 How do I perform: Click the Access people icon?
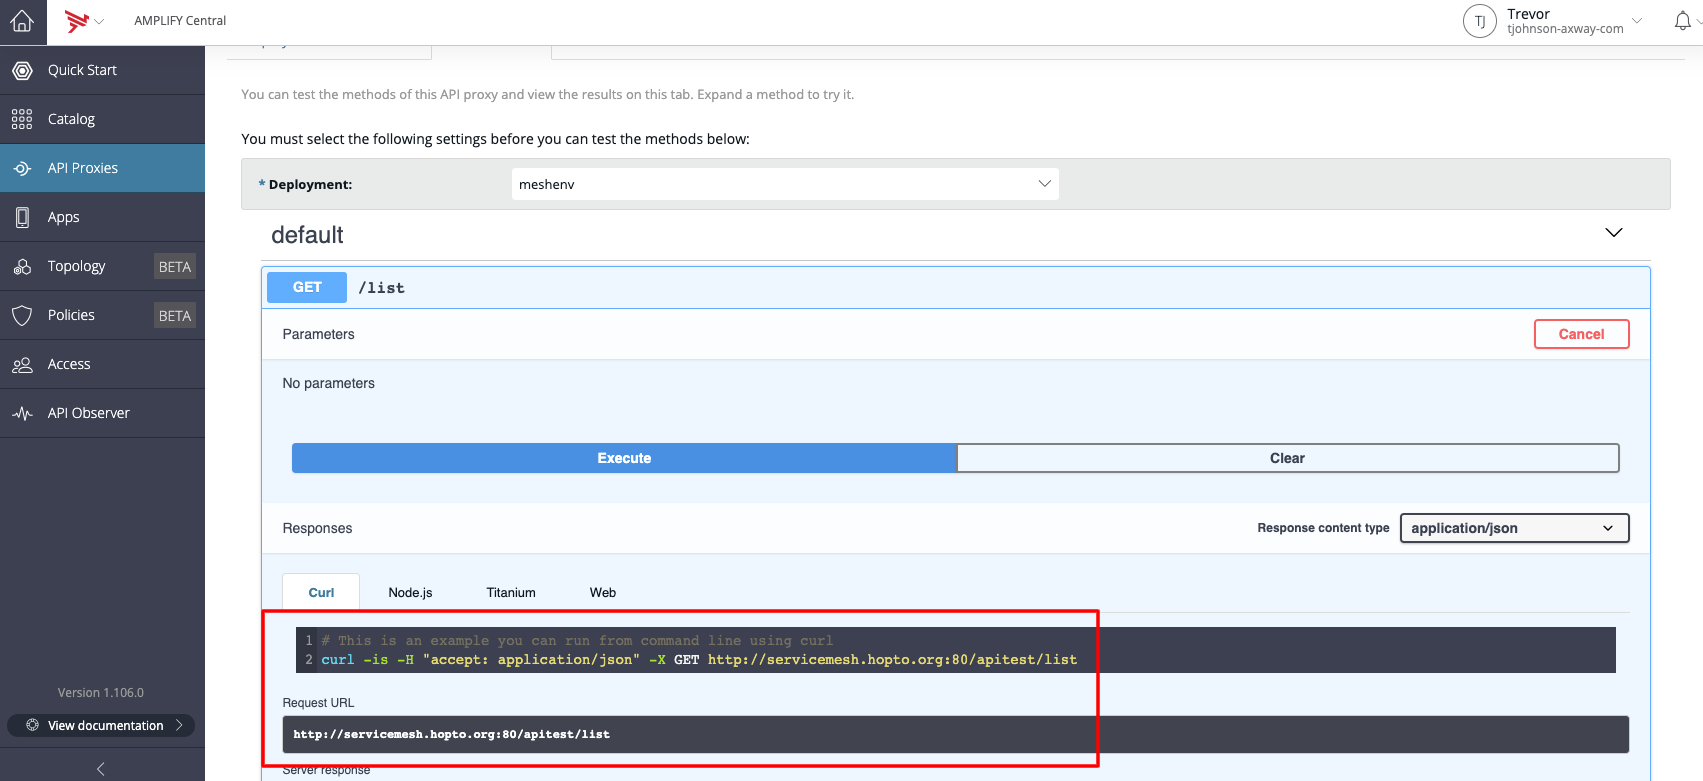click(x=22, y=364)
